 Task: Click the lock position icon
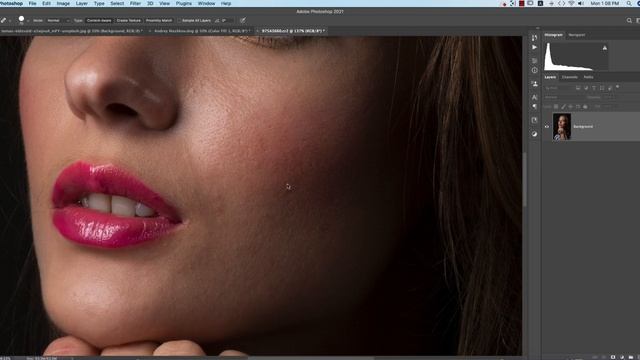click(571, 107)
